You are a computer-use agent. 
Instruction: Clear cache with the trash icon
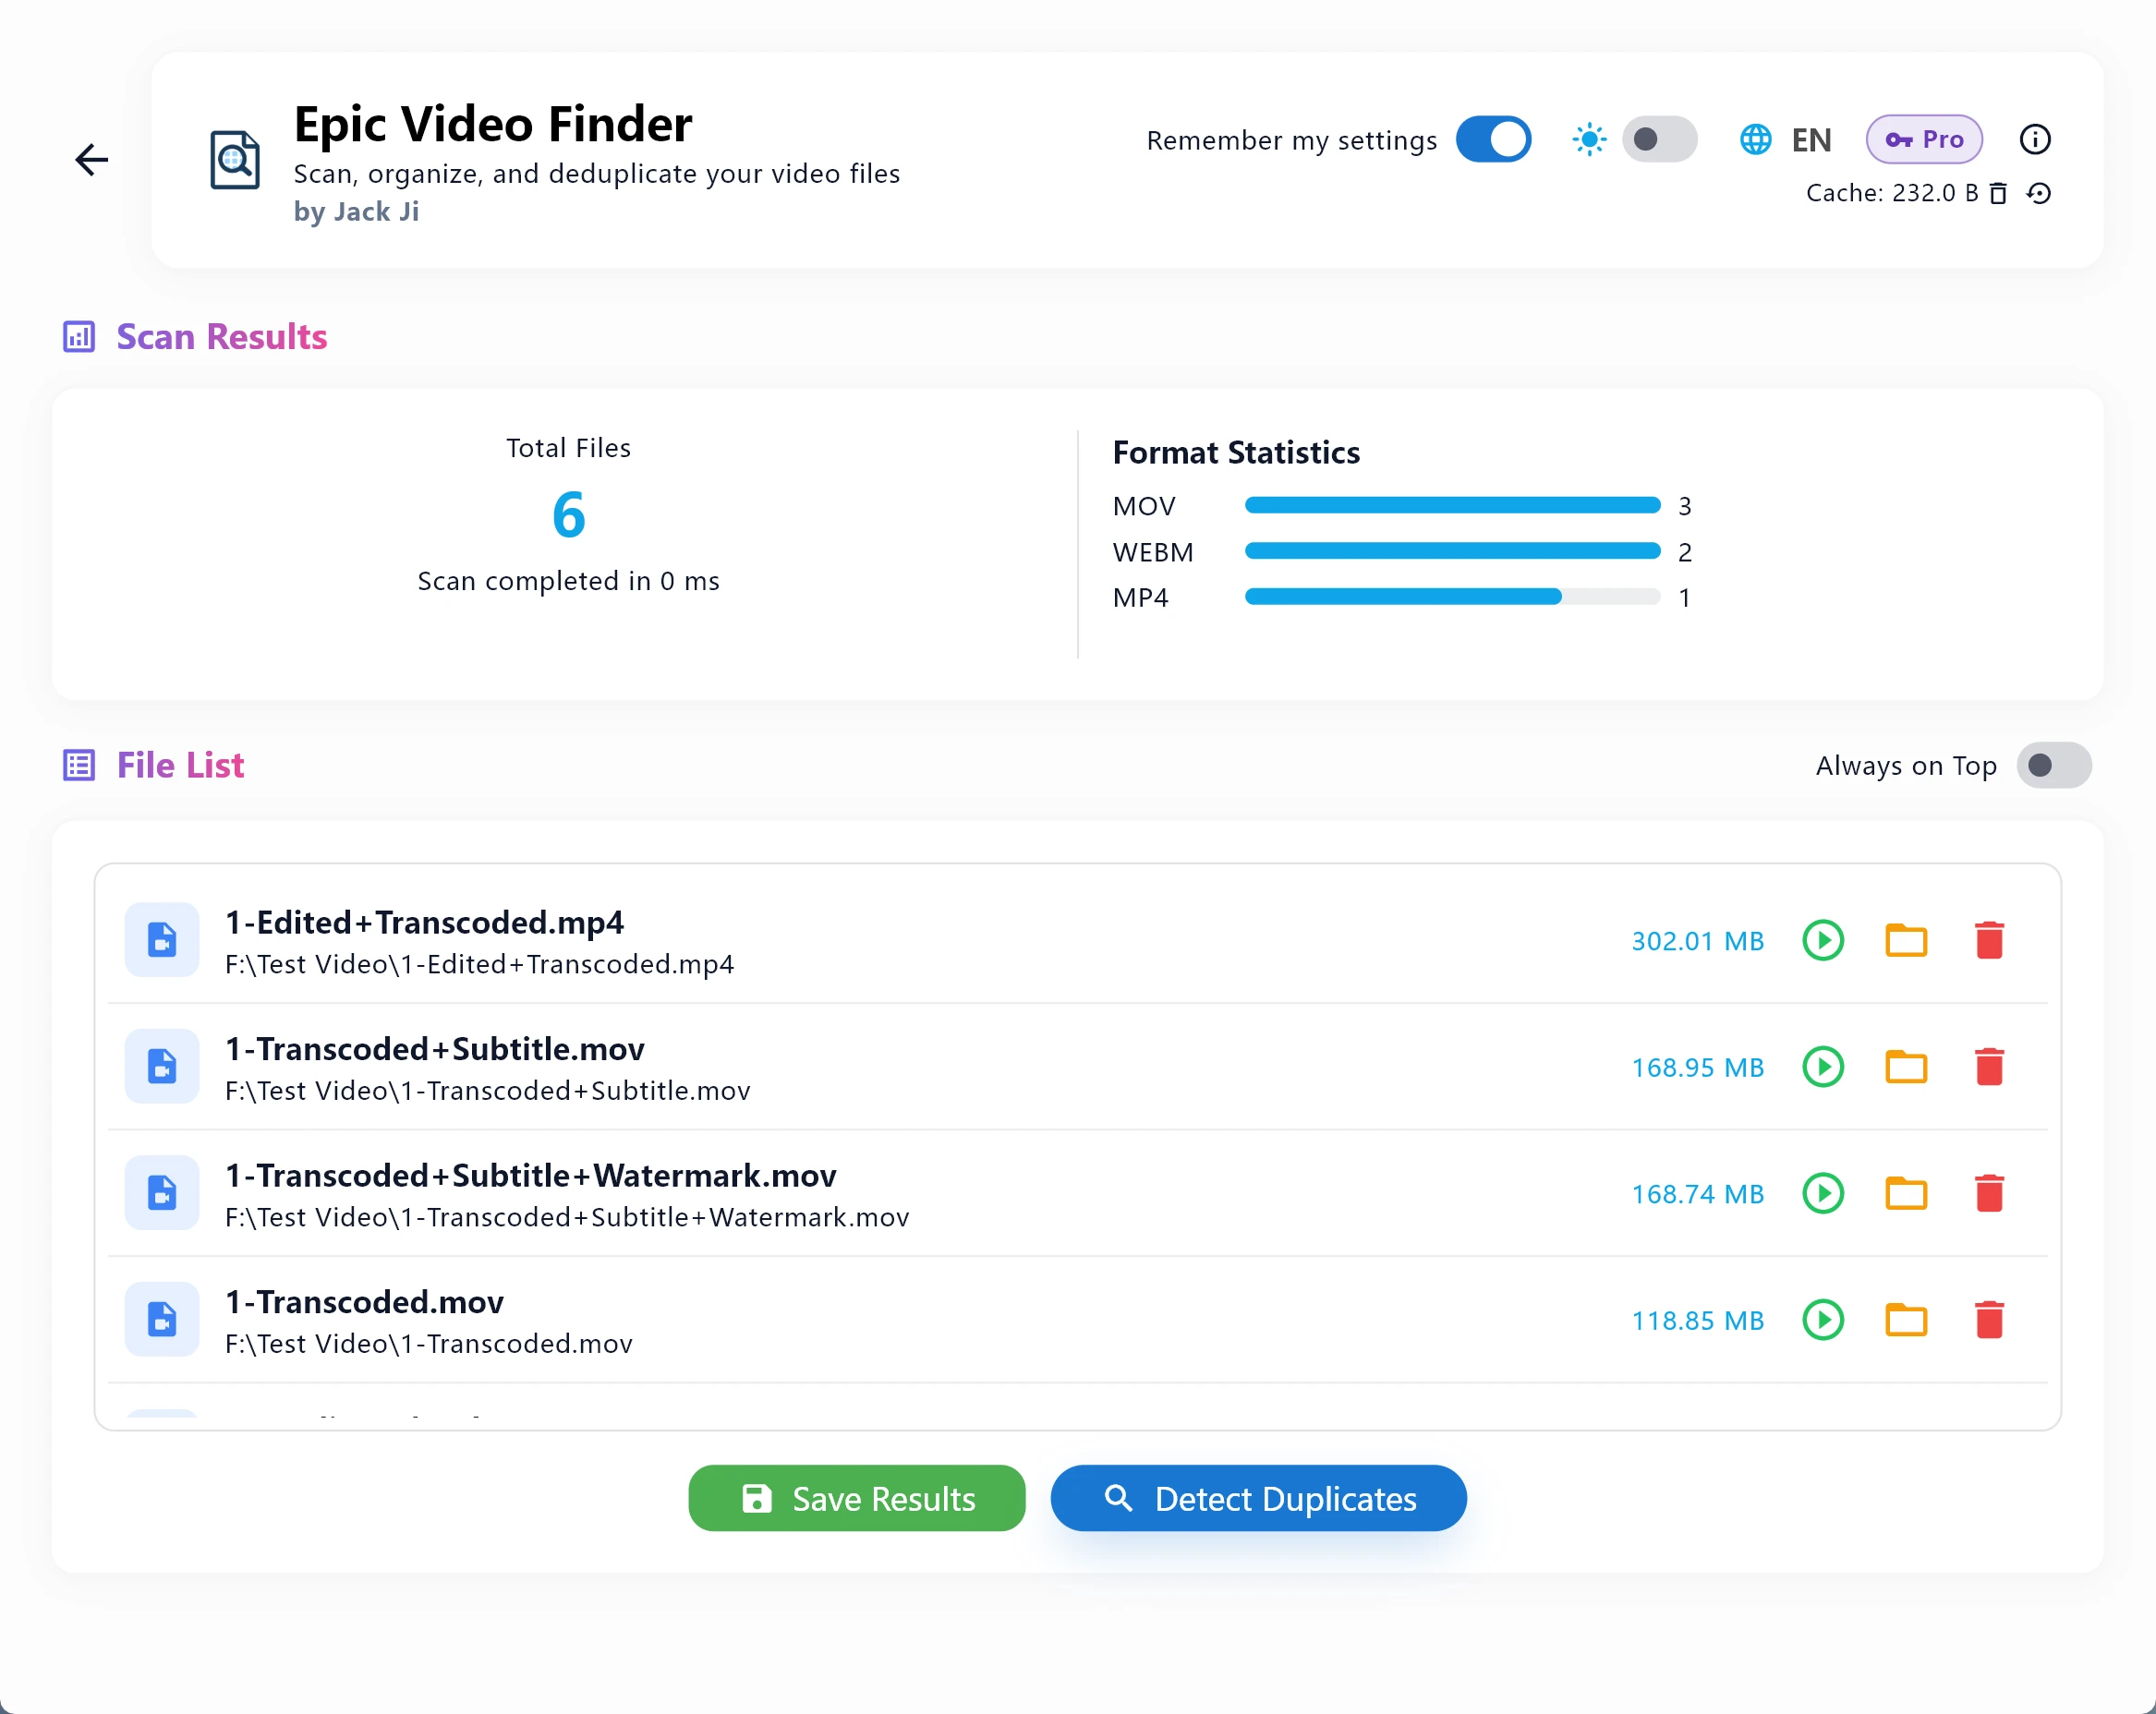pos(1998,193)
